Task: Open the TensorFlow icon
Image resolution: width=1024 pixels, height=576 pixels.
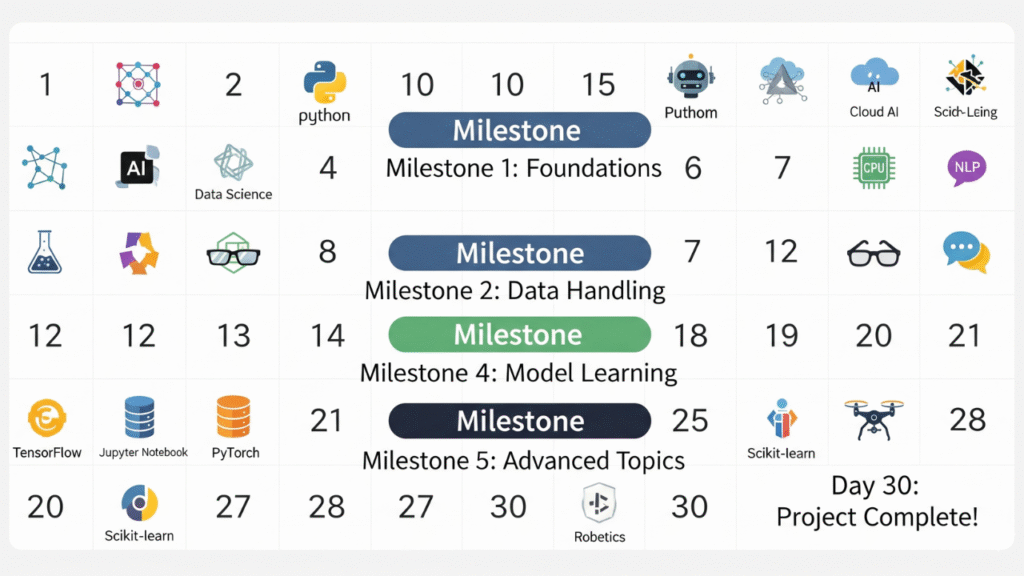Action: tap(46, 417)
